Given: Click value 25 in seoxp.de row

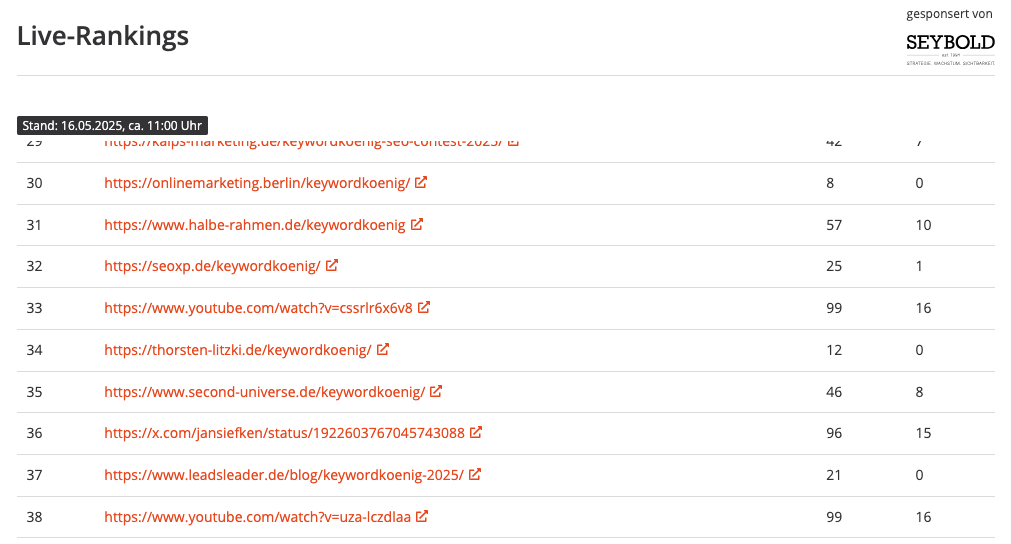Looking at the screenshot, I should point(834,266).
